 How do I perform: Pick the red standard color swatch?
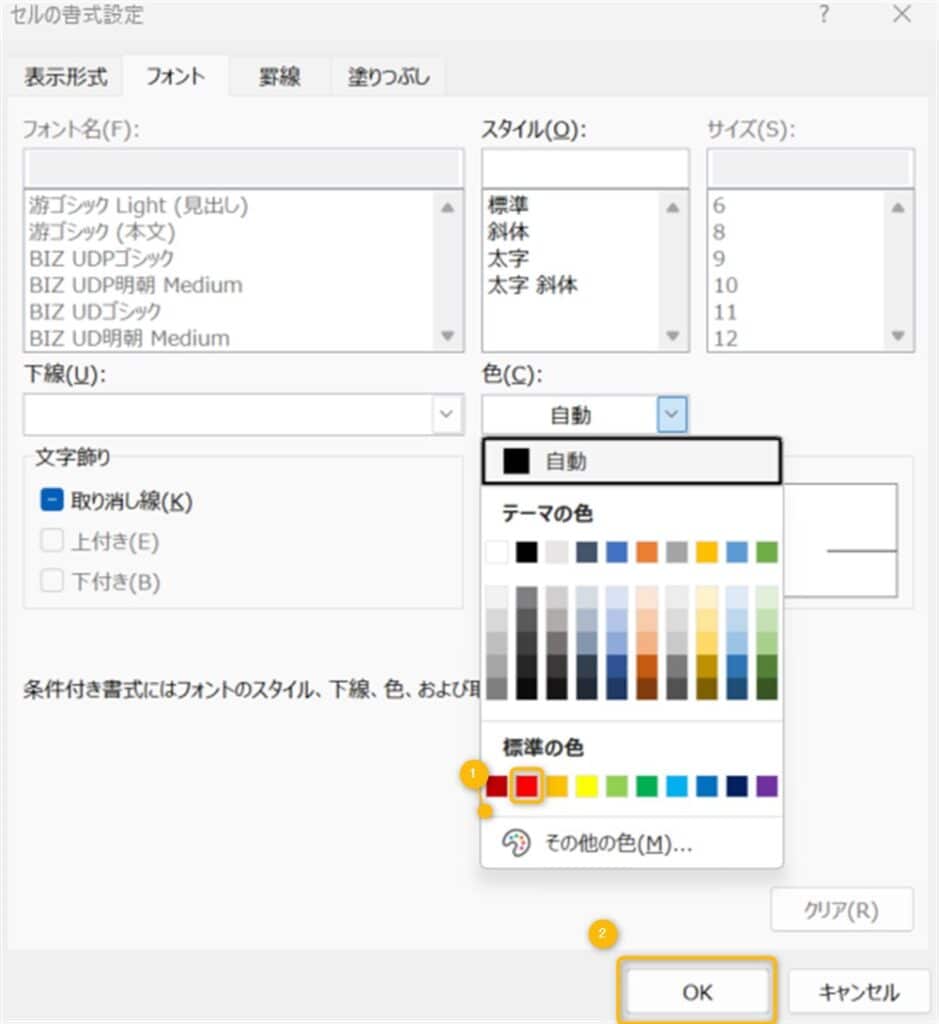[x=526, y=786]
